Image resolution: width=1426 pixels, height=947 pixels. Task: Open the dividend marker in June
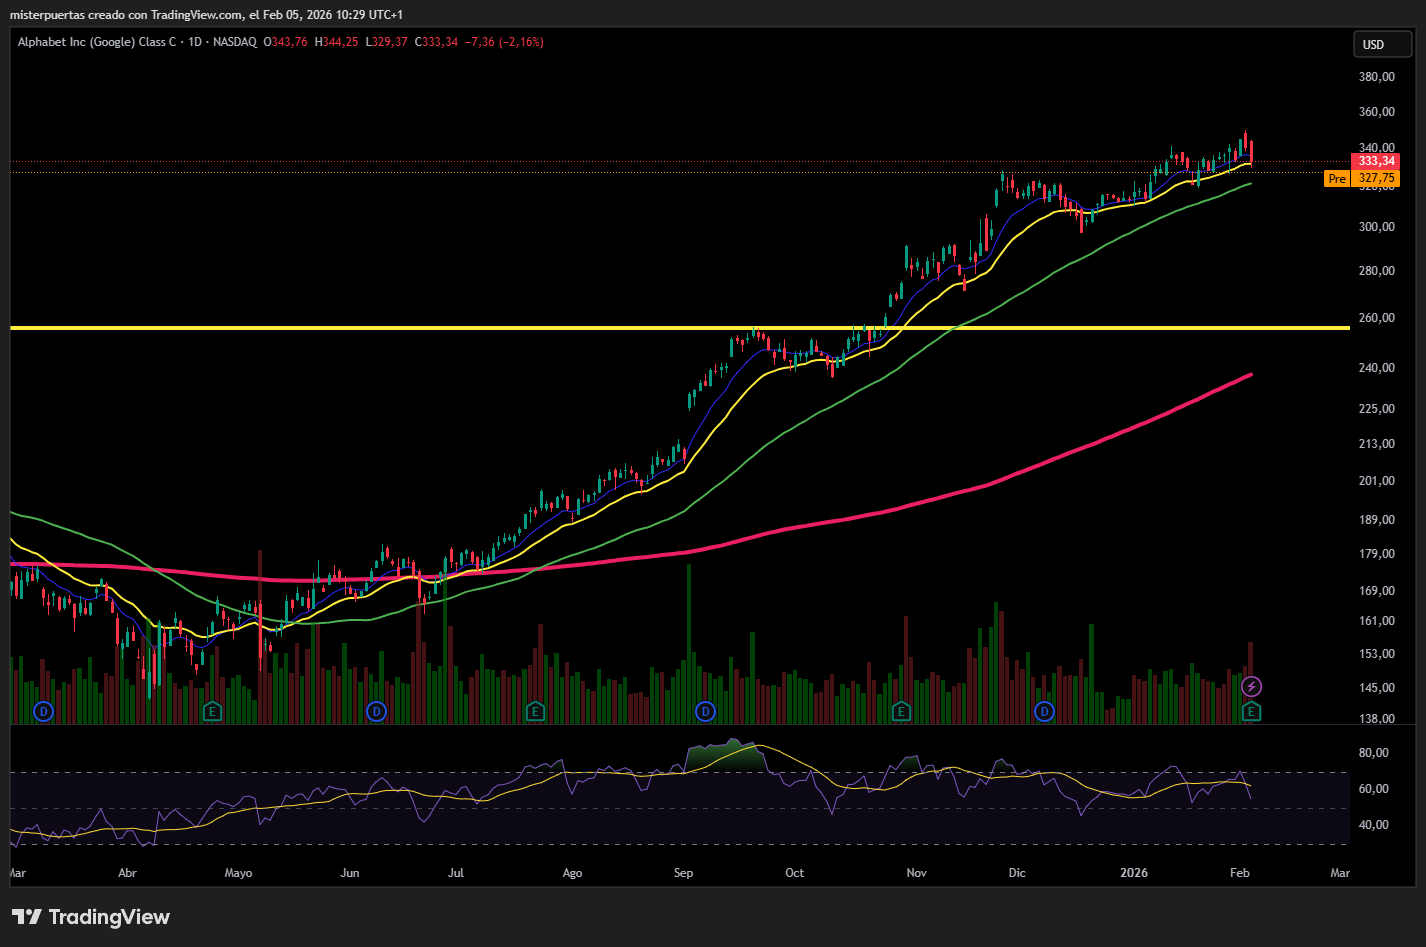point(376,712)
